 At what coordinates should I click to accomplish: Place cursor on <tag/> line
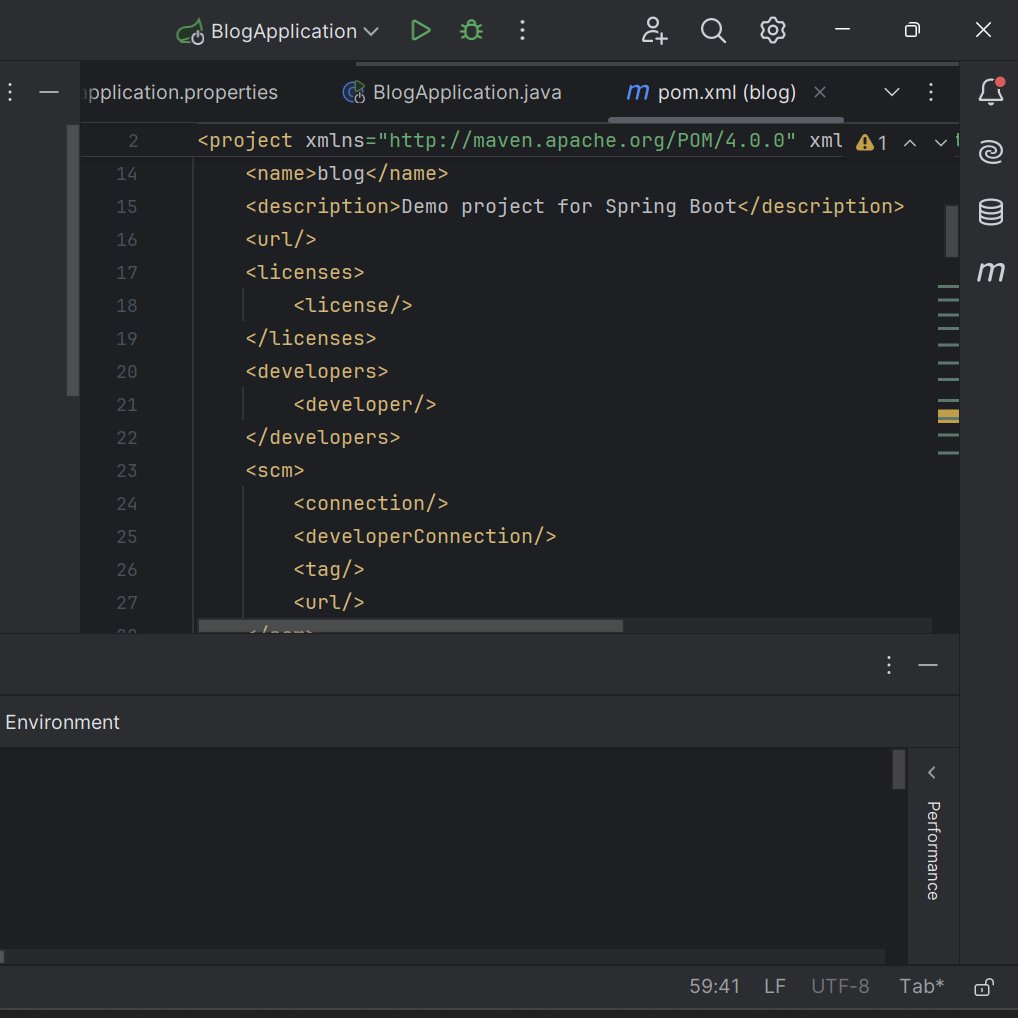[x=329, y=569]
